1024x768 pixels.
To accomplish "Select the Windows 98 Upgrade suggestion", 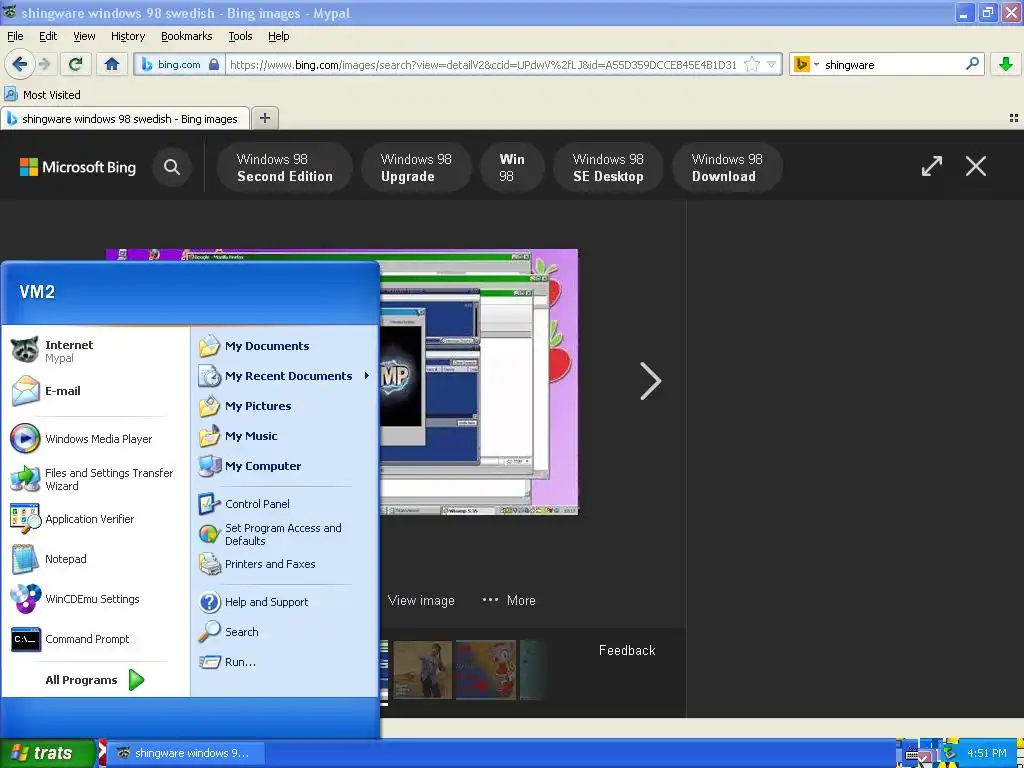I will pos(416,167).
